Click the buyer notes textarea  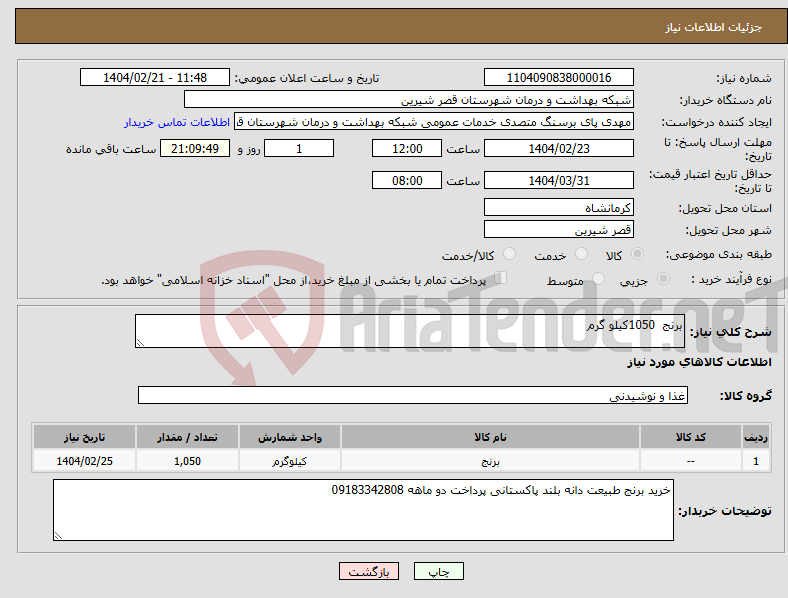point(363,510)
